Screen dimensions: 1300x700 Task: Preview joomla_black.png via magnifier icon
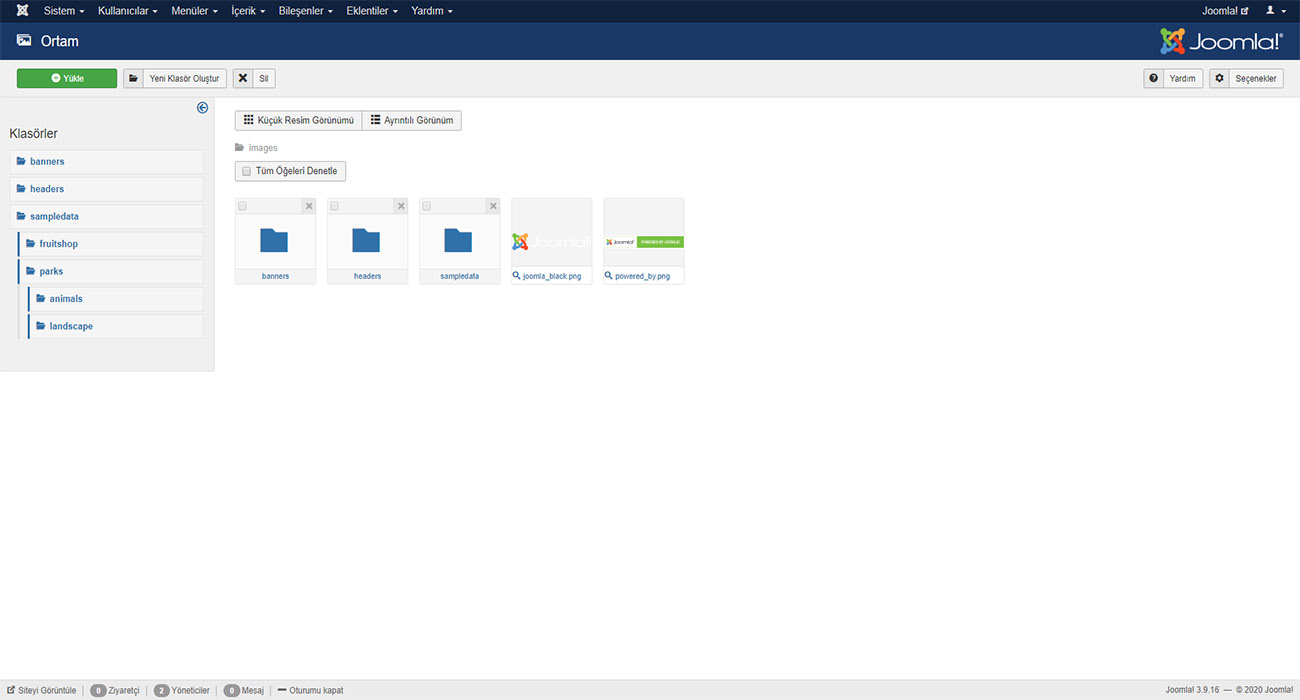coord(516,276)
